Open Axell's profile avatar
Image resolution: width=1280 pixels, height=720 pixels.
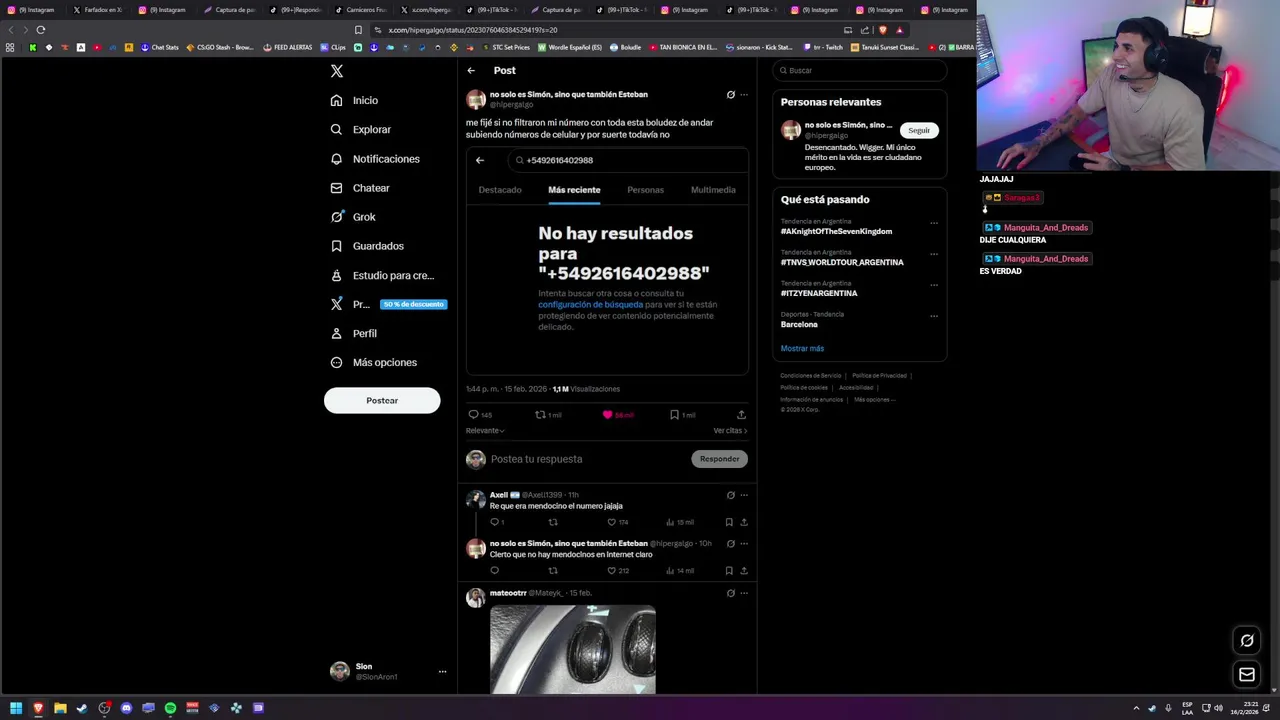476,500
